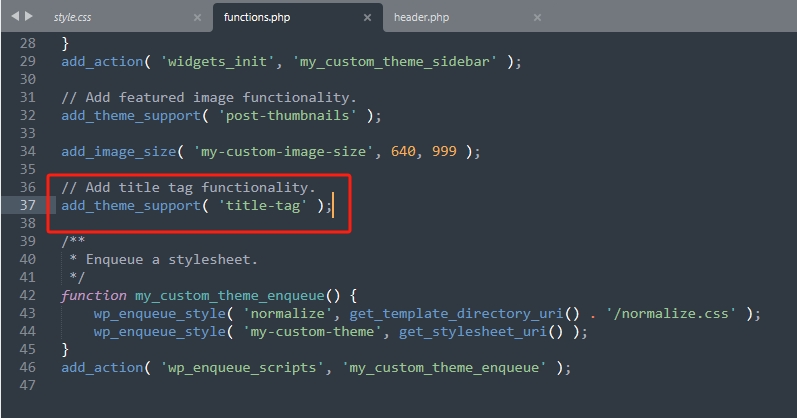Click 'my_custom_theme_sidebar' string
The image size is (797, 418).
click(394, 62)
